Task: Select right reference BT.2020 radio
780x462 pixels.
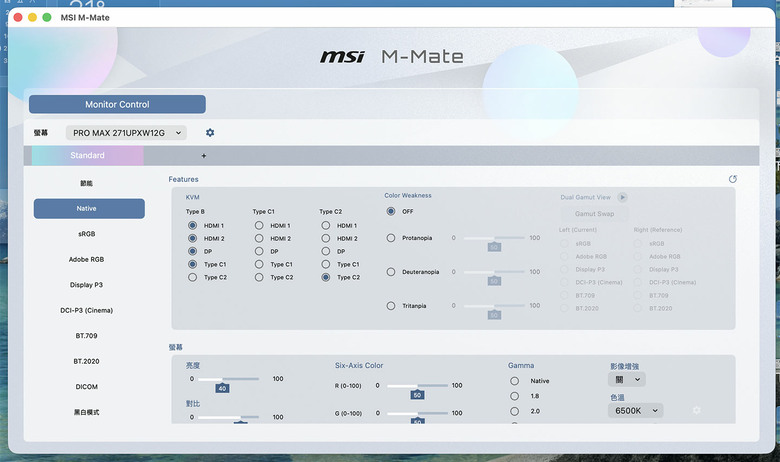Action: [638, 308]
